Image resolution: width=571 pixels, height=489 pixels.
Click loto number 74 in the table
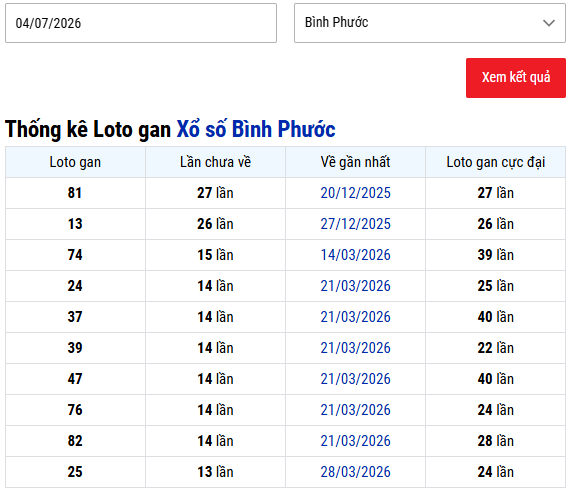tap(75, 255)
